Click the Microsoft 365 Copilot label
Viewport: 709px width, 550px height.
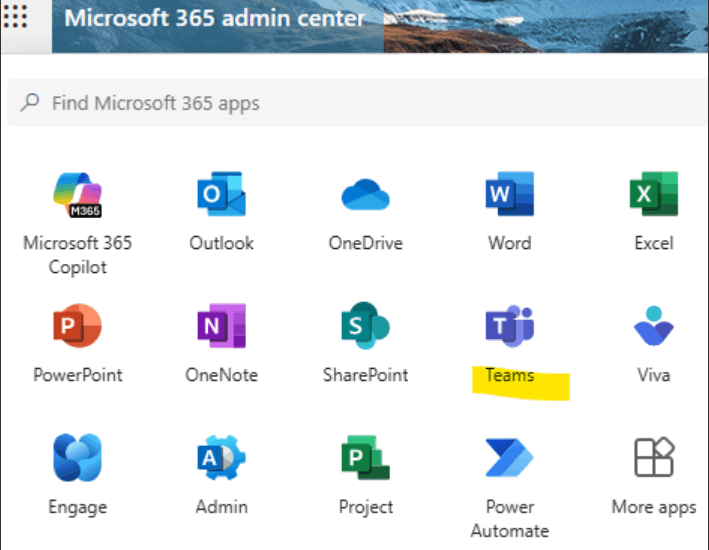tap(77, 255)
